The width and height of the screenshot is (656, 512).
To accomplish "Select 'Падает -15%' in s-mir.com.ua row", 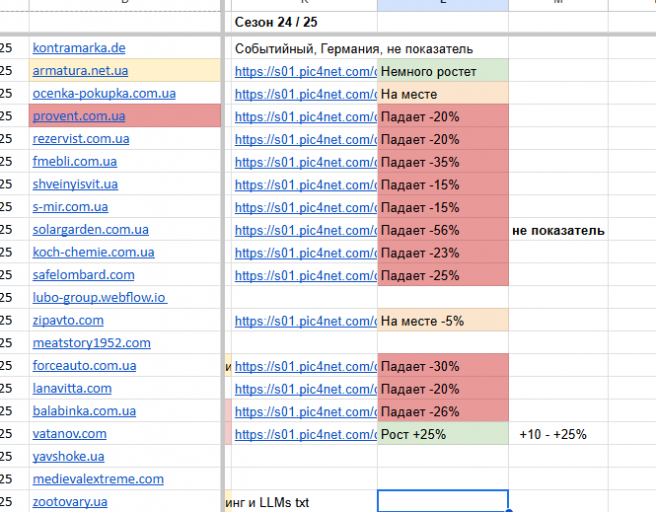I will 443,206.
